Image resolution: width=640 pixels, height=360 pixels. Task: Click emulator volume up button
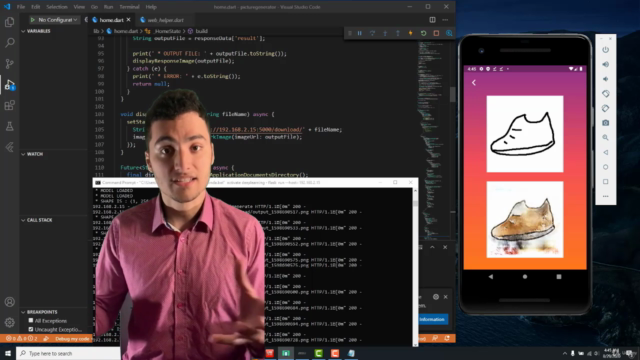point(606,64)
